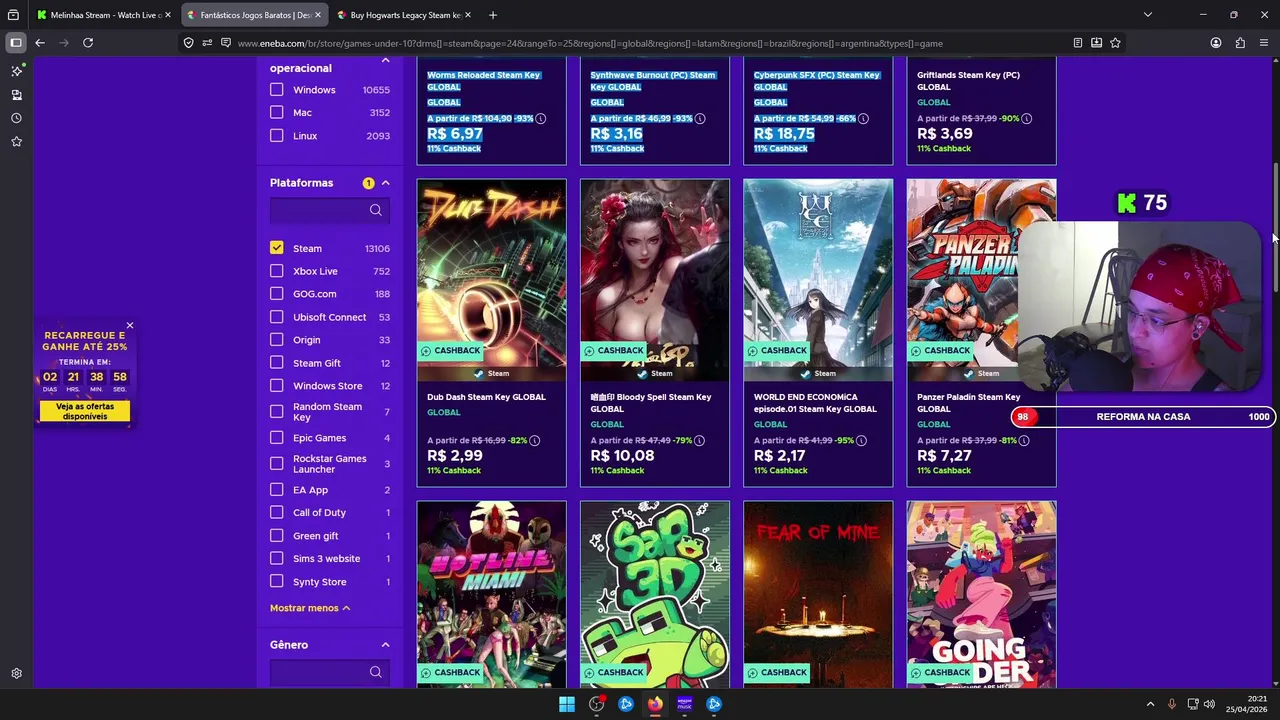Screen dimensions: 1280x720
Task: Open bookmarks star in the sidebar
Action: (16, 142)
